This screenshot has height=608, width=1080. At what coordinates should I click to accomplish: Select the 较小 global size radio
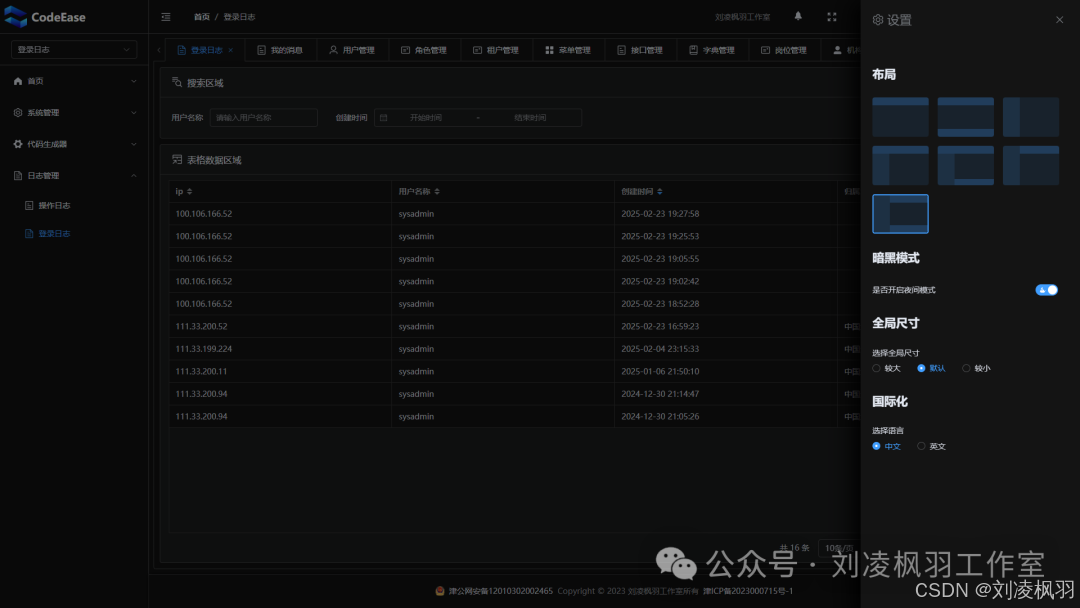966,368
